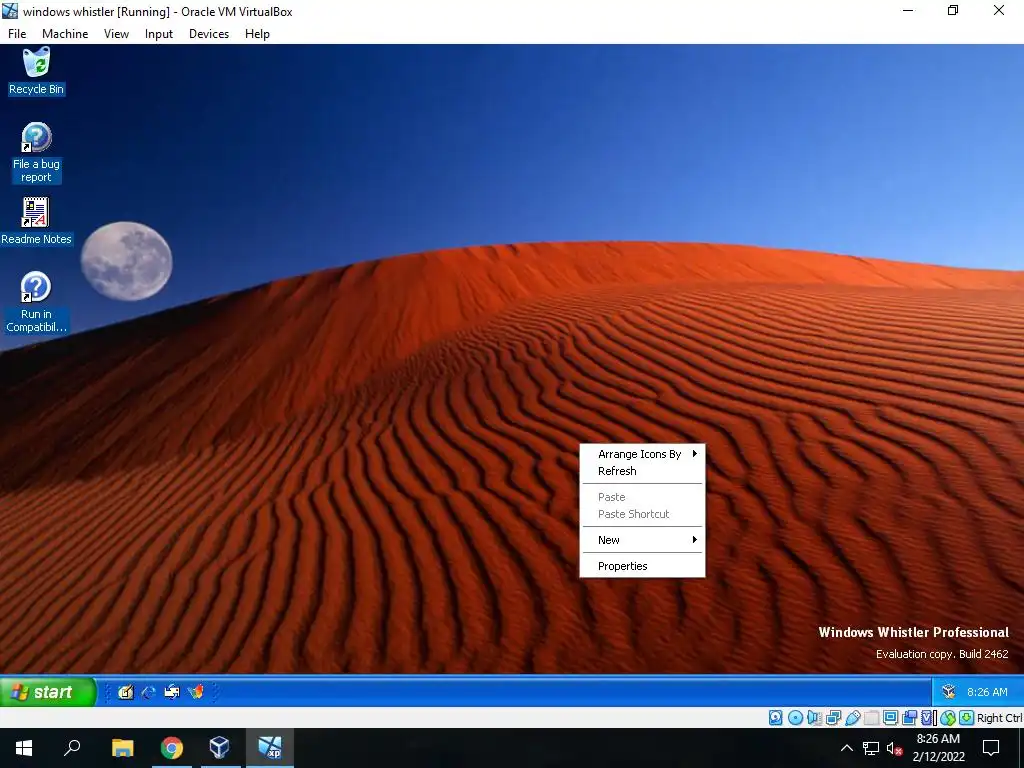This screenshot has height=768, width=1024.
Task: Click the VirtualBox USB devices indicator
Action: tap(853, 718)
